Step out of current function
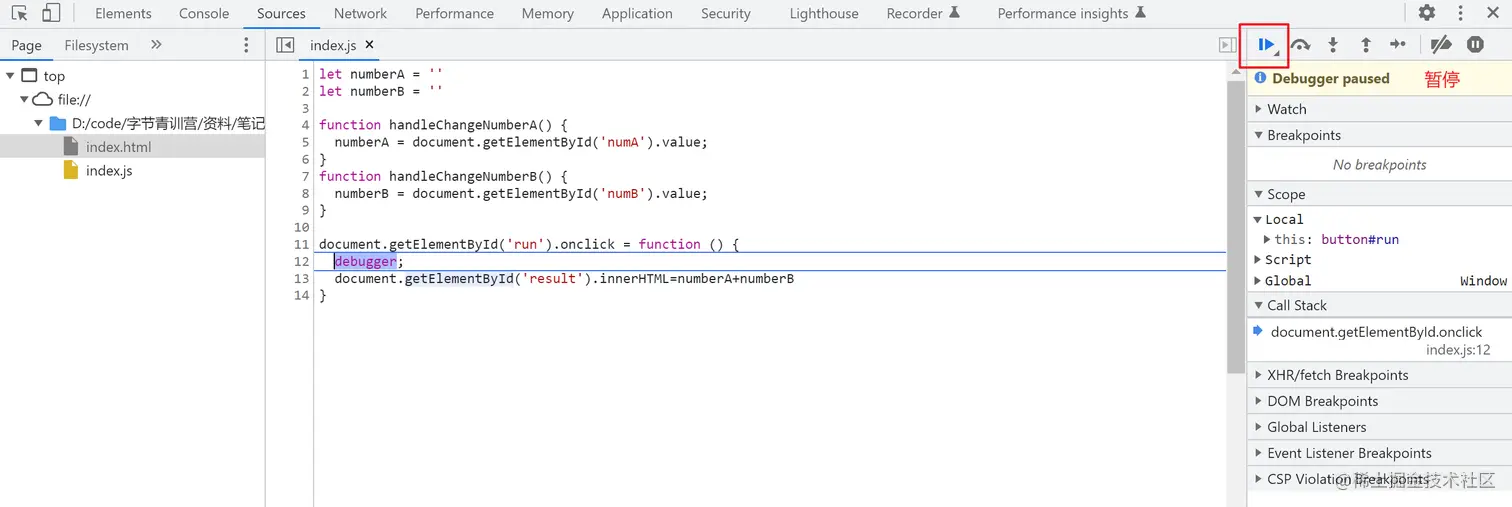 click(1365, 44)
